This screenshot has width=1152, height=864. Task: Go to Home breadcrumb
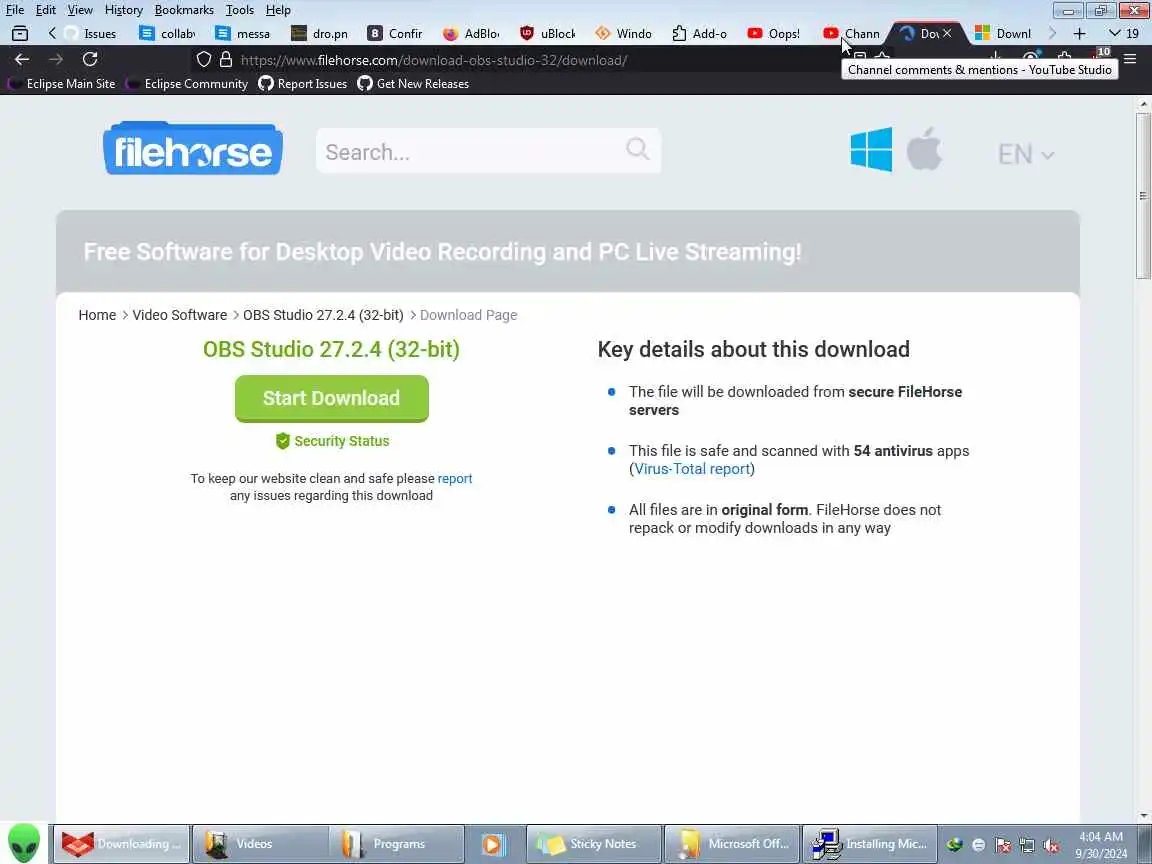tap(97, 315)
